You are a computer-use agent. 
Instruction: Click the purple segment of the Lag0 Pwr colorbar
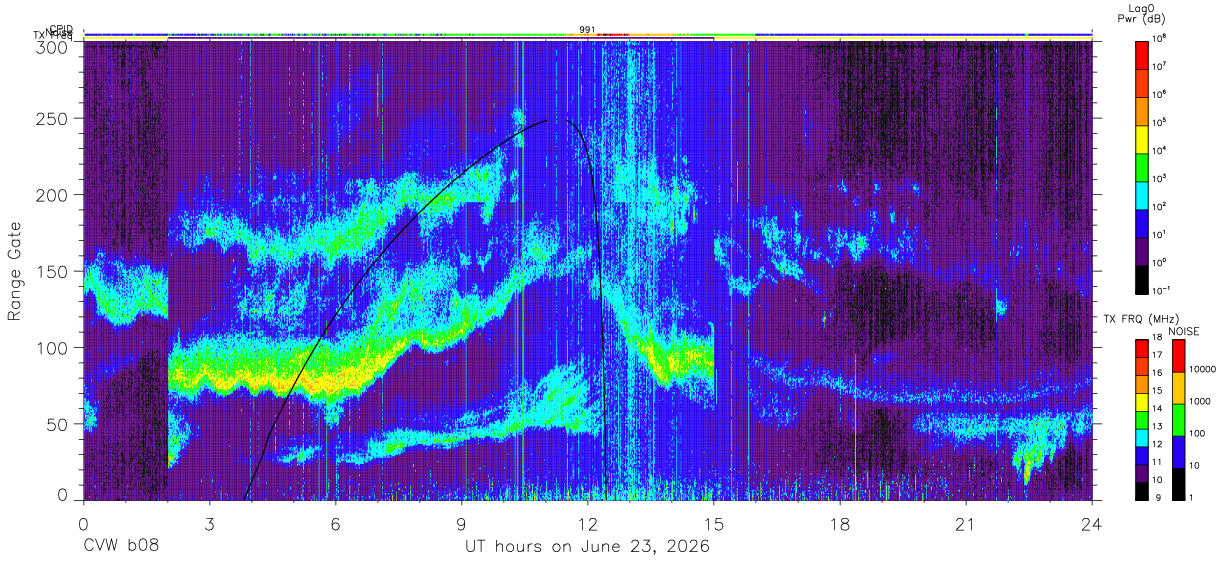click(1142, 251)
